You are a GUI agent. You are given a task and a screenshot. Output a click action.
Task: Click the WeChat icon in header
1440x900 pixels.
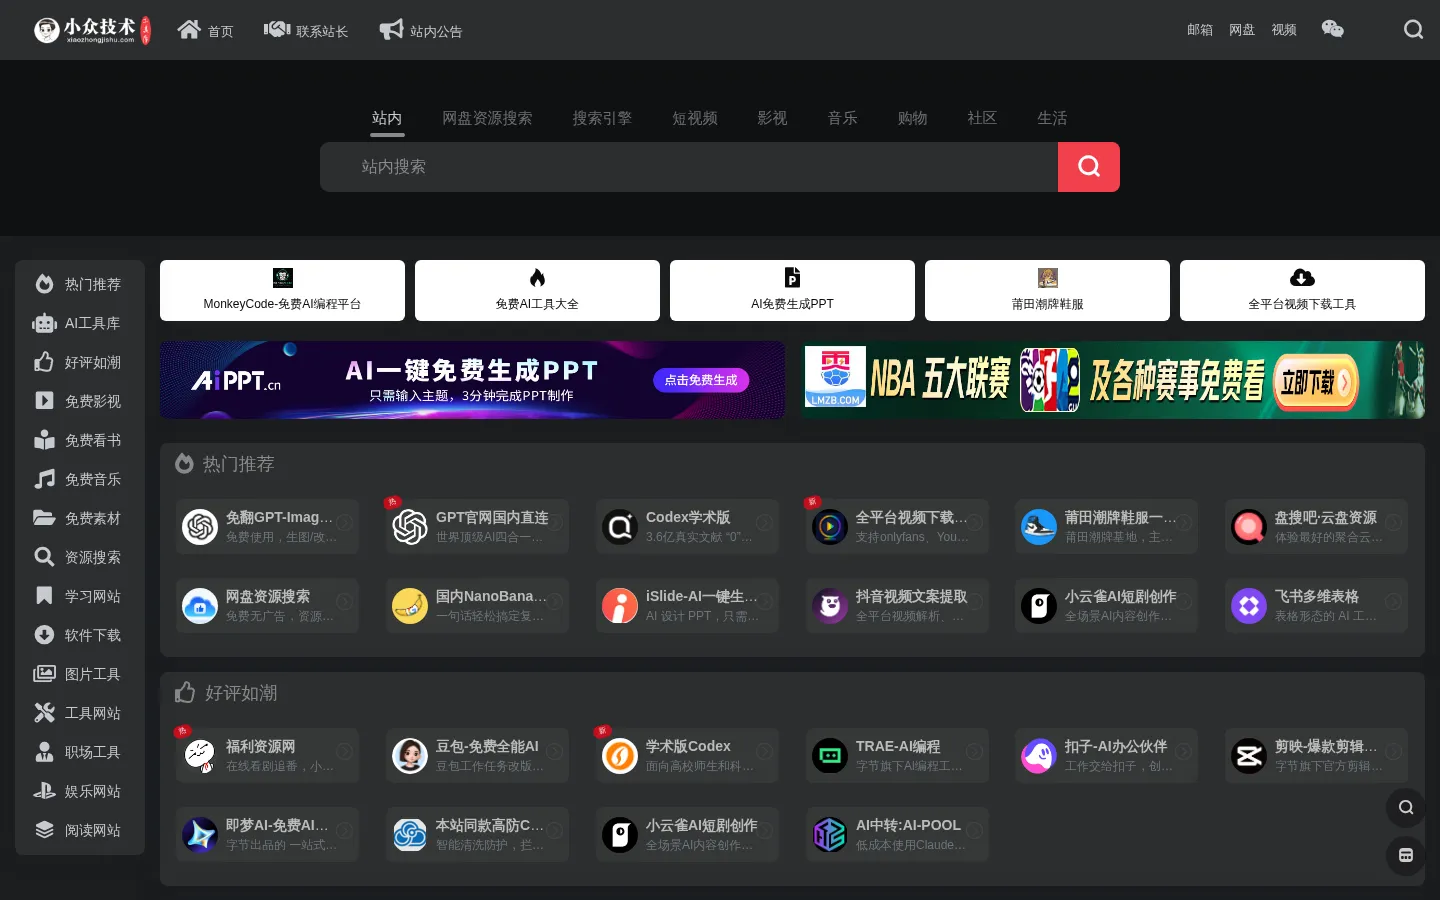tap(1332, 30)
